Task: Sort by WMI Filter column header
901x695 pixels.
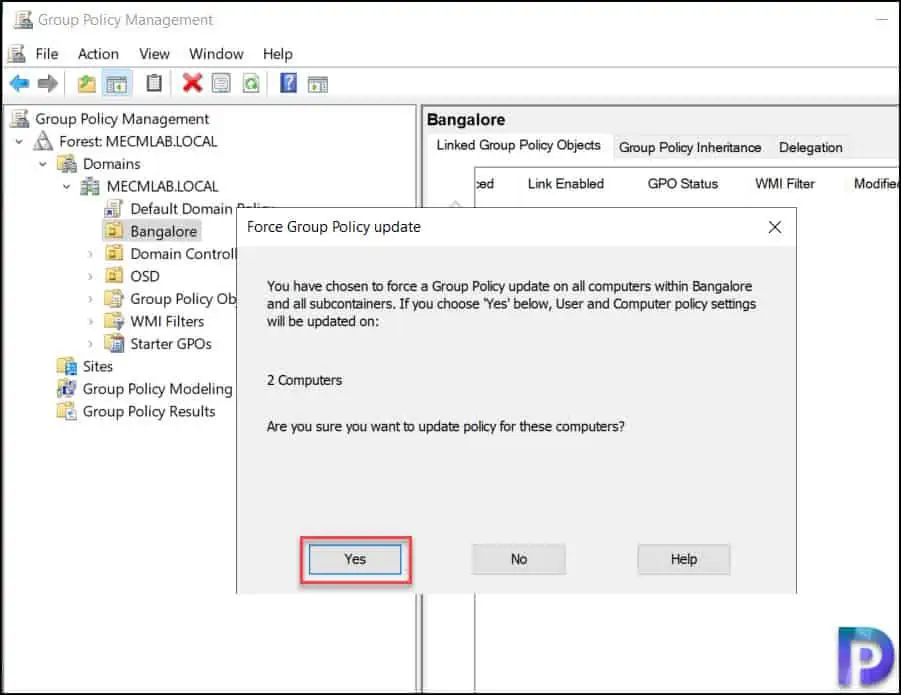Action: tap(785, 184)
